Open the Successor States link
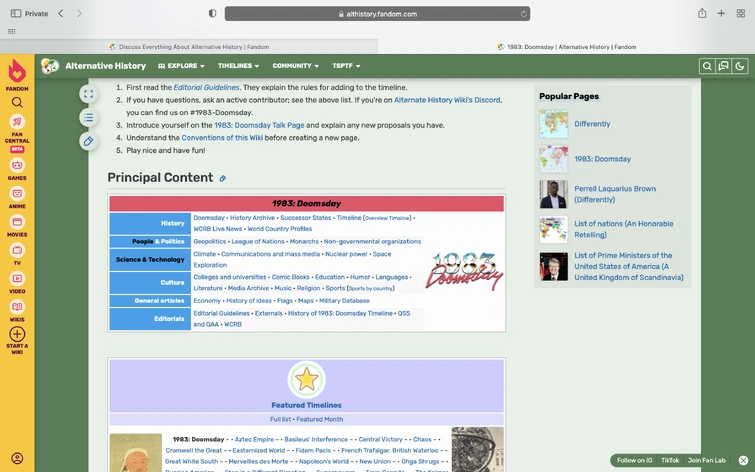The height and width of the screenshot is (472, 755). coord(306,218)
